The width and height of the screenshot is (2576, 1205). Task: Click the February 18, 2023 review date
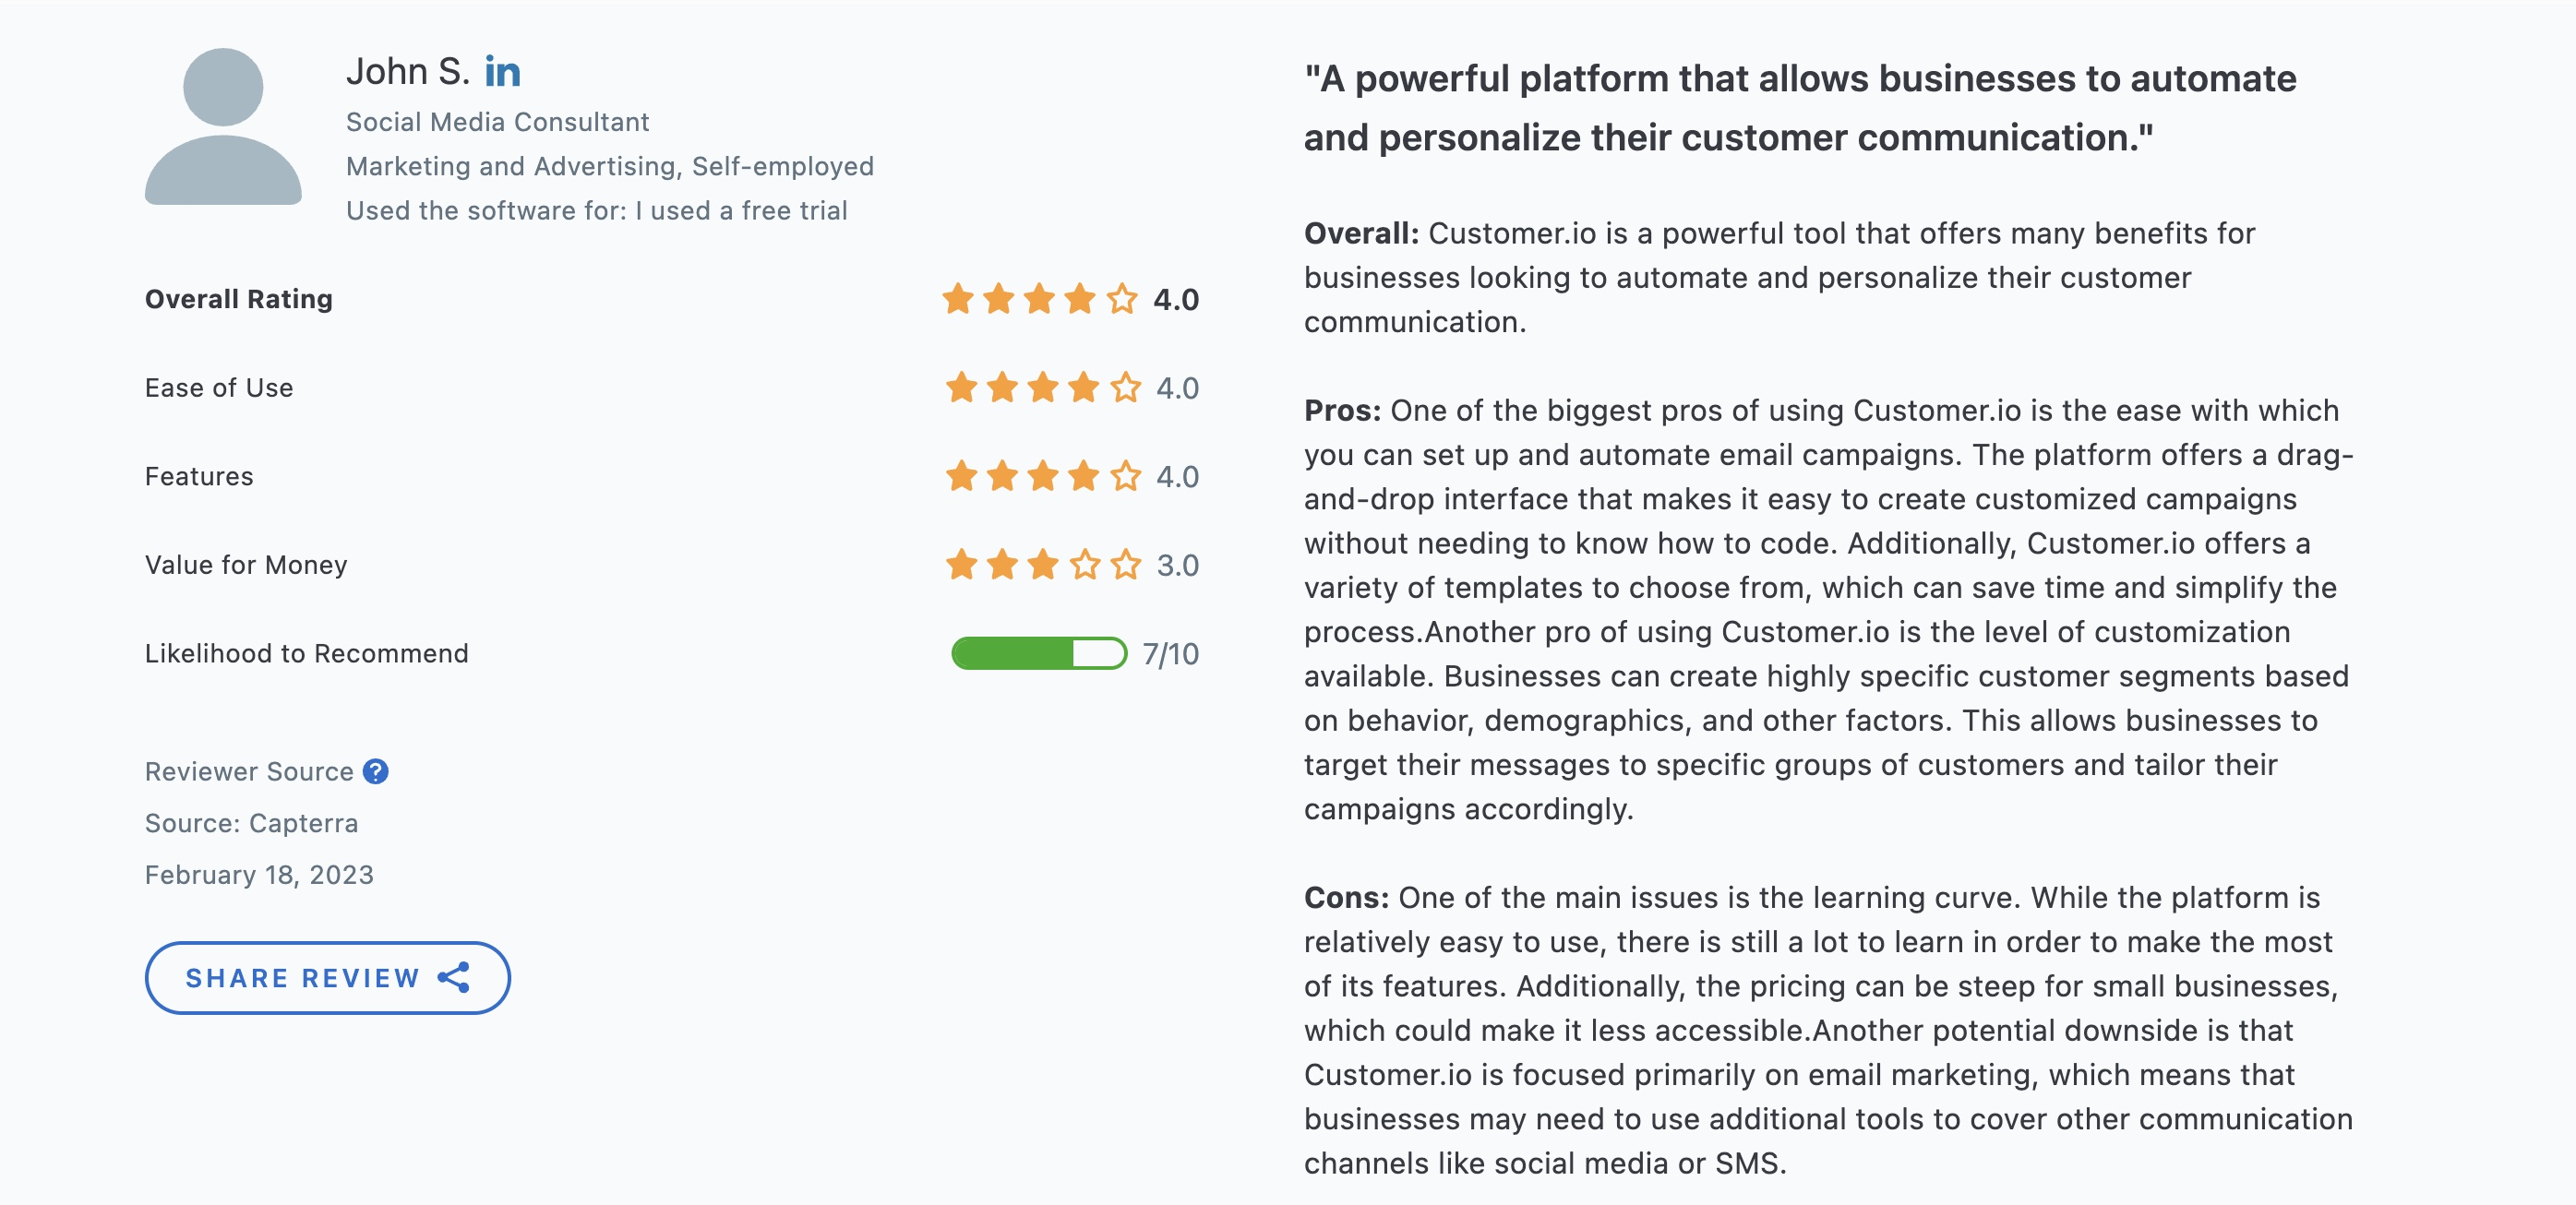coord(259,874)
